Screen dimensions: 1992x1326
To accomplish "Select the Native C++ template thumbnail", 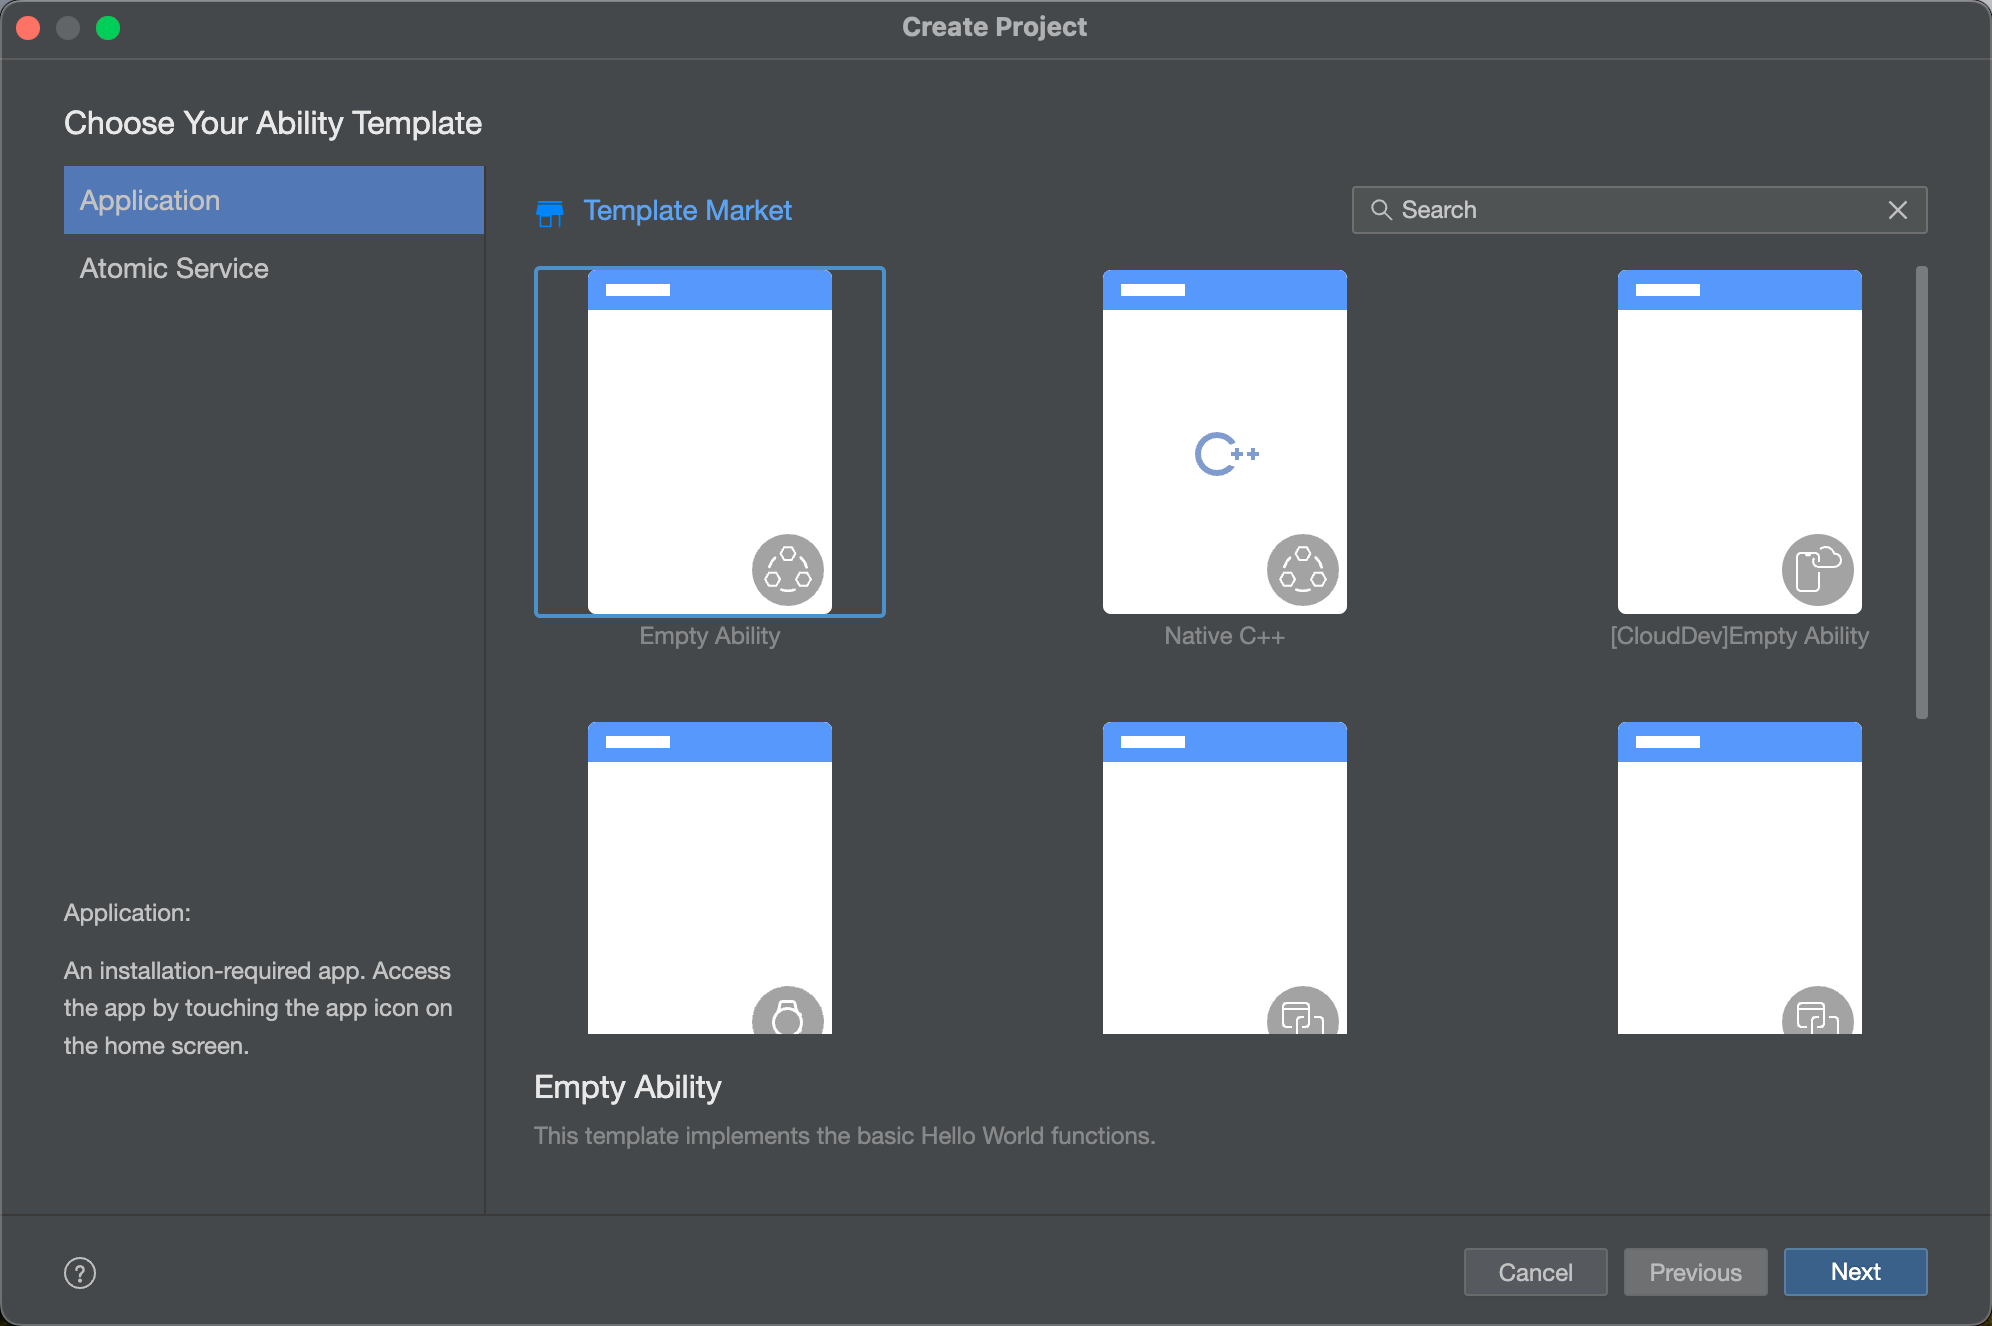I will (1225, 441).
